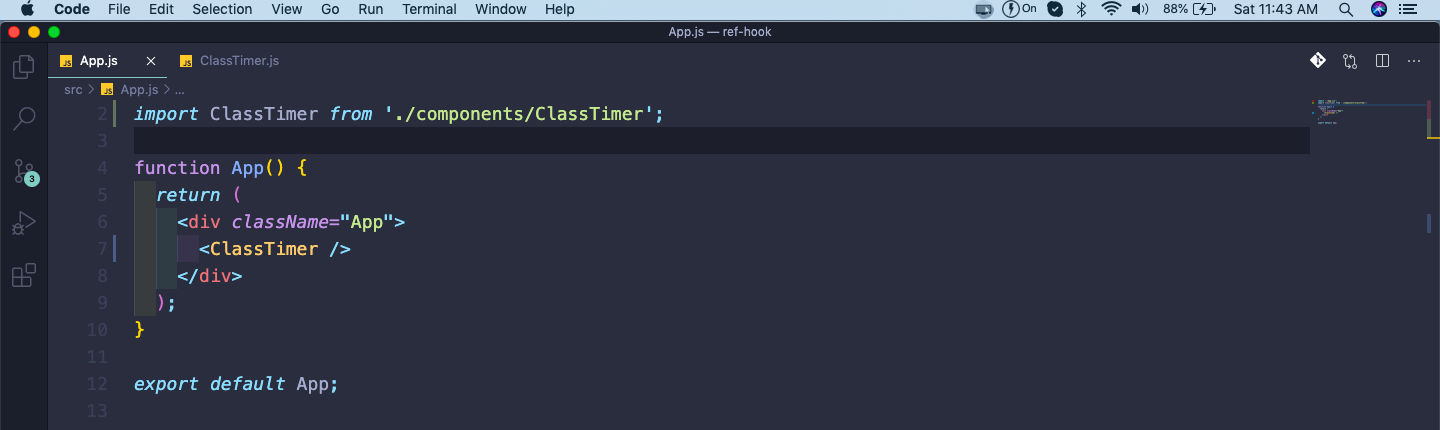Screen dimensions: 1440x430
Task: Click the breadcrumb trailing ellipsis
Action: click(180, 89)
